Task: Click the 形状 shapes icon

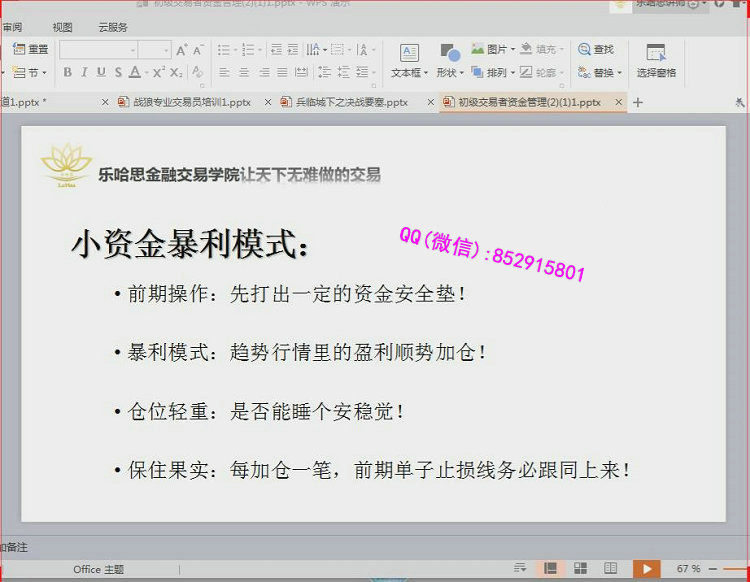Action: coord(447,60)
